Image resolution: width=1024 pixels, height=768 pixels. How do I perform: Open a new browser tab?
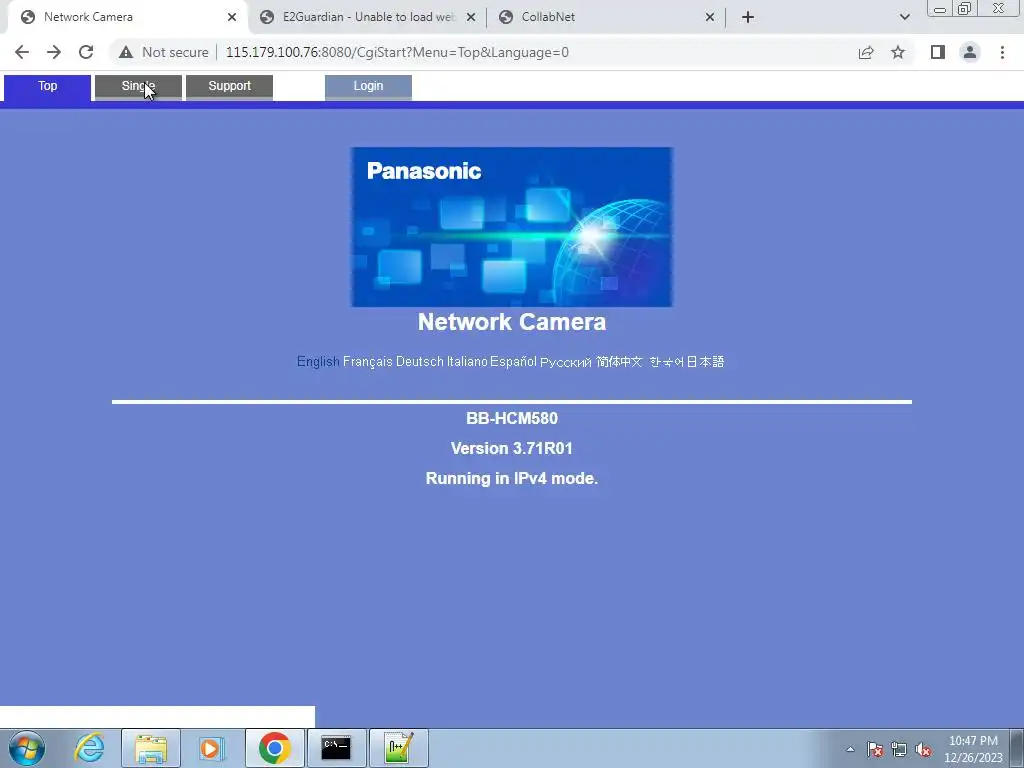(748, 17)
